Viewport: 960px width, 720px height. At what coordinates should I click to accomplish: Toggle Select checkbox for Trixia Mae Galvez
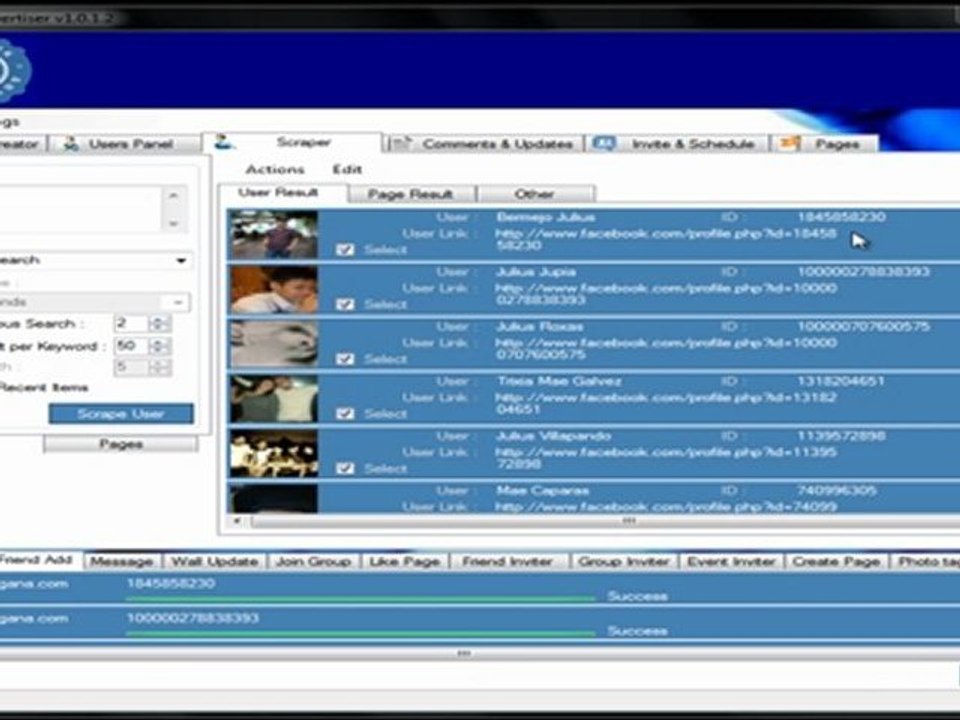[x=345, y=414]
